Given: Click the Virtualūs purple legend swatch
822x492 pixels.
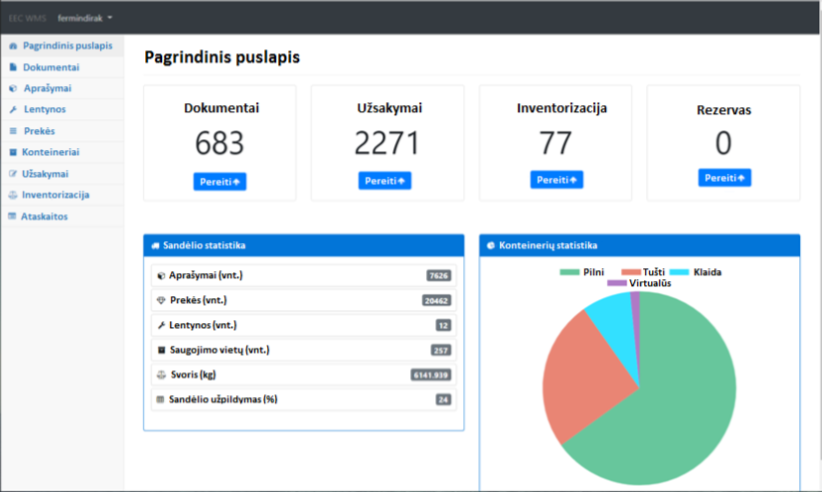Looking at the screenshot, I should tap(615, 284).
